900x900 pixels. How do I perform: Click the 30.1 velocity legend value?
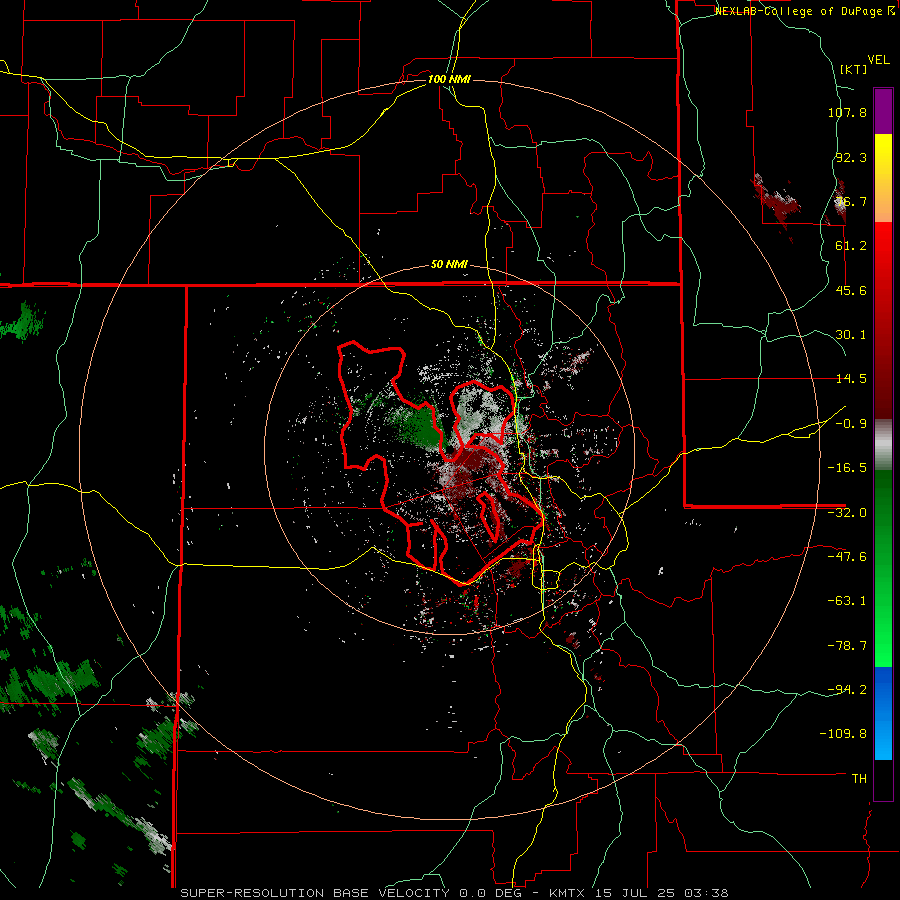(851, 335)
